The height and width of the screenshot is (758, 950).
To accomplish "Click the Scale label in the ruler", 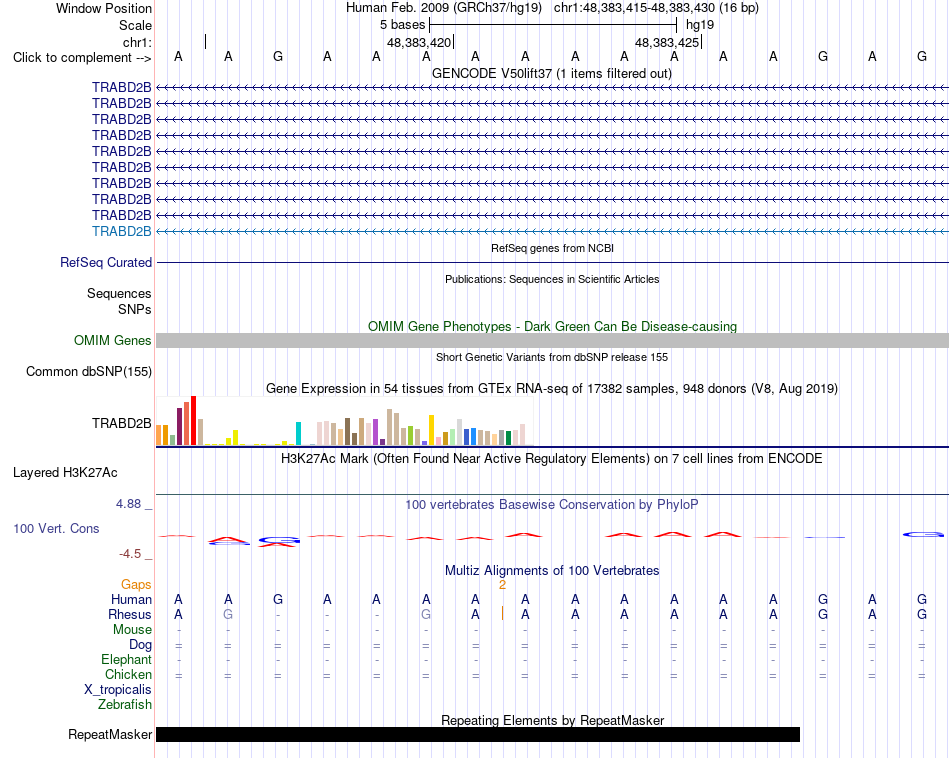I will [135, 25].
